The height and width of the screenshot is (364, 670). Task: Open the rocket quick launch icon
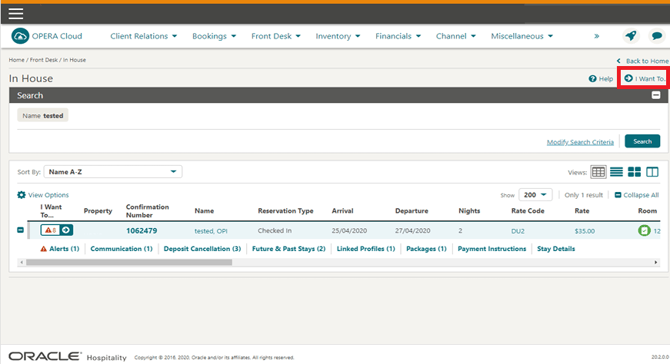(631, 36)
